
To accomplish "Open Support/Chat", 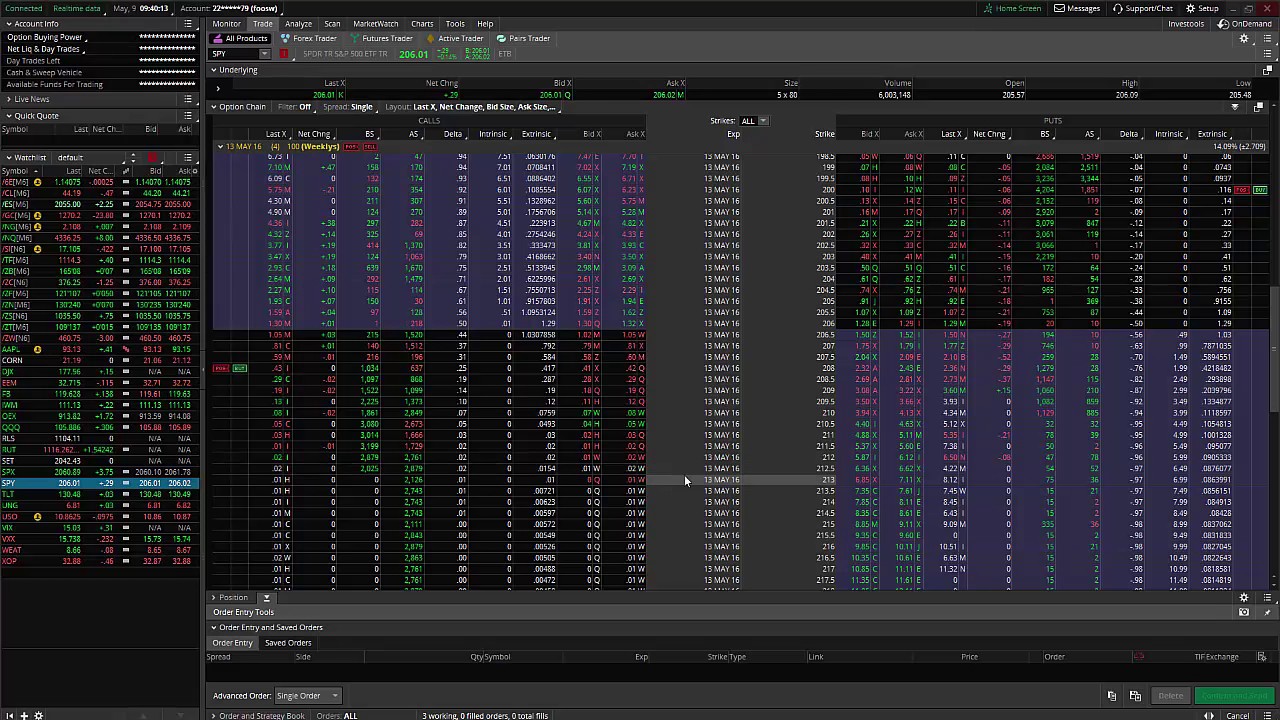I will (x=1143, y=8).
